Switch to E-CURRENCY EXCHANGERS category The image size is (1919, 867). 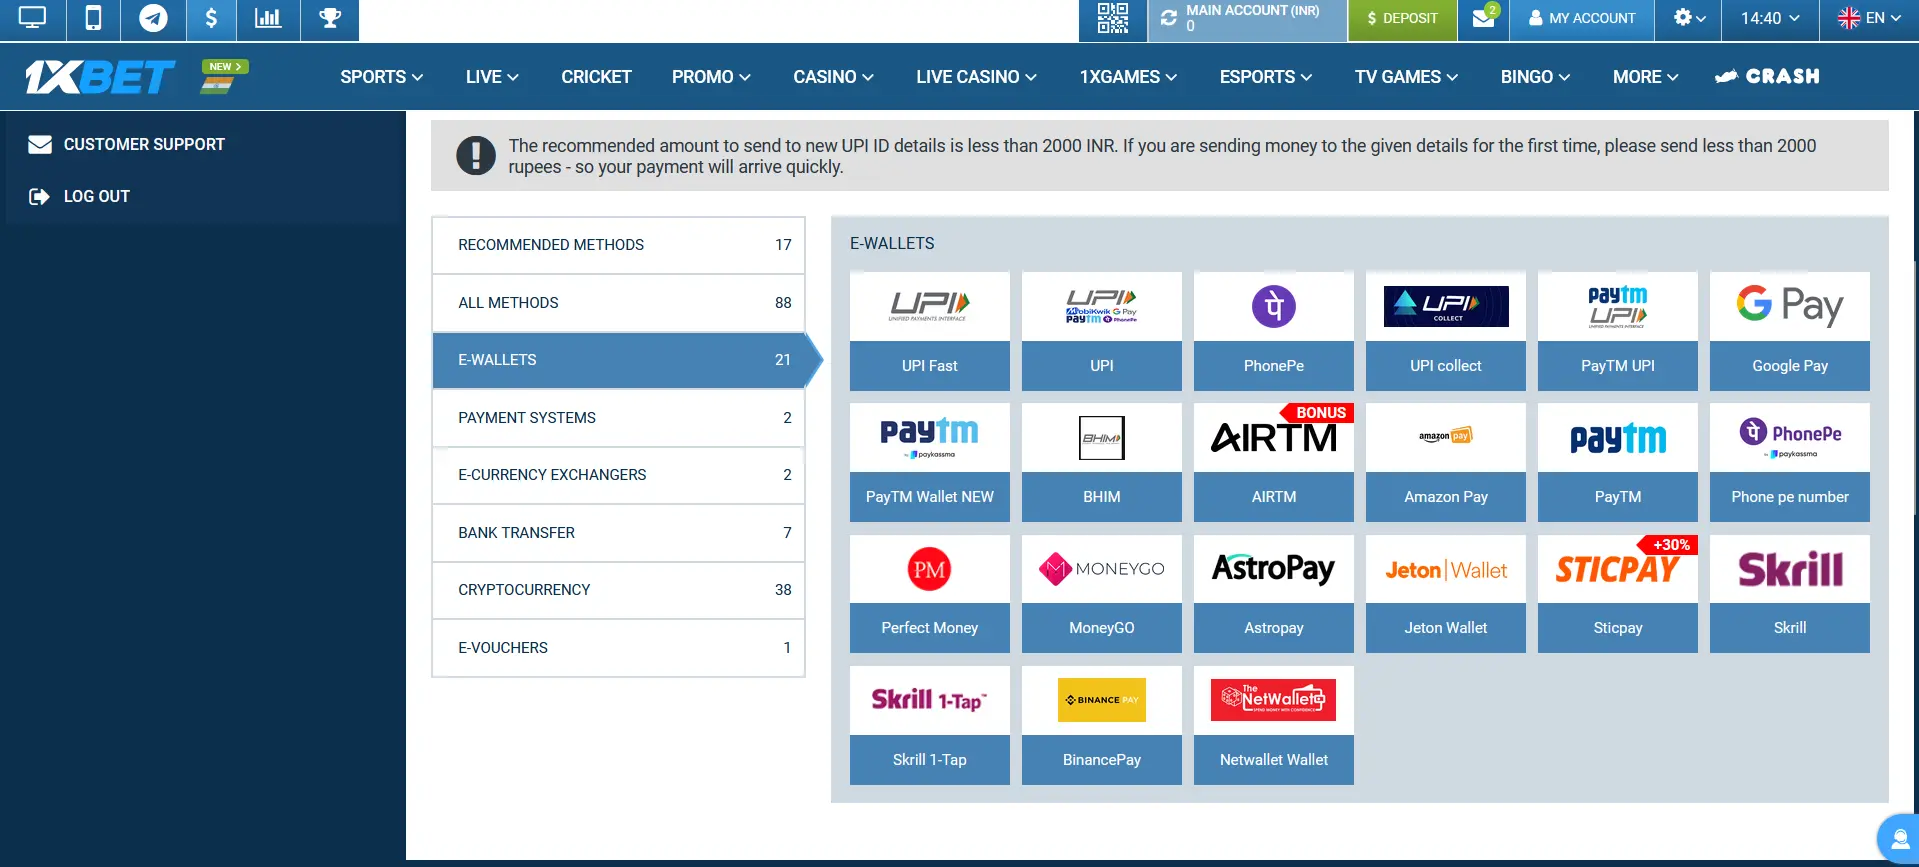[x=618, y=475]
